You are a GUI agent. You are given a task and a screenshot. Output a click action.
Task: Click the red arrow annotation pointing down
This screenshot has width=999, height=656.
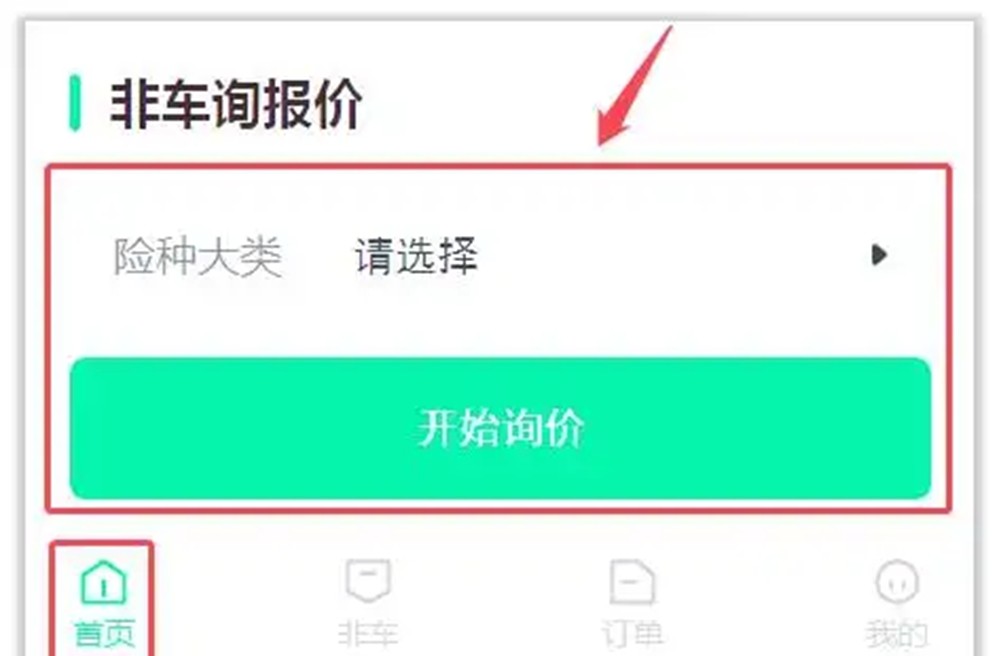[x=635, y=85]
